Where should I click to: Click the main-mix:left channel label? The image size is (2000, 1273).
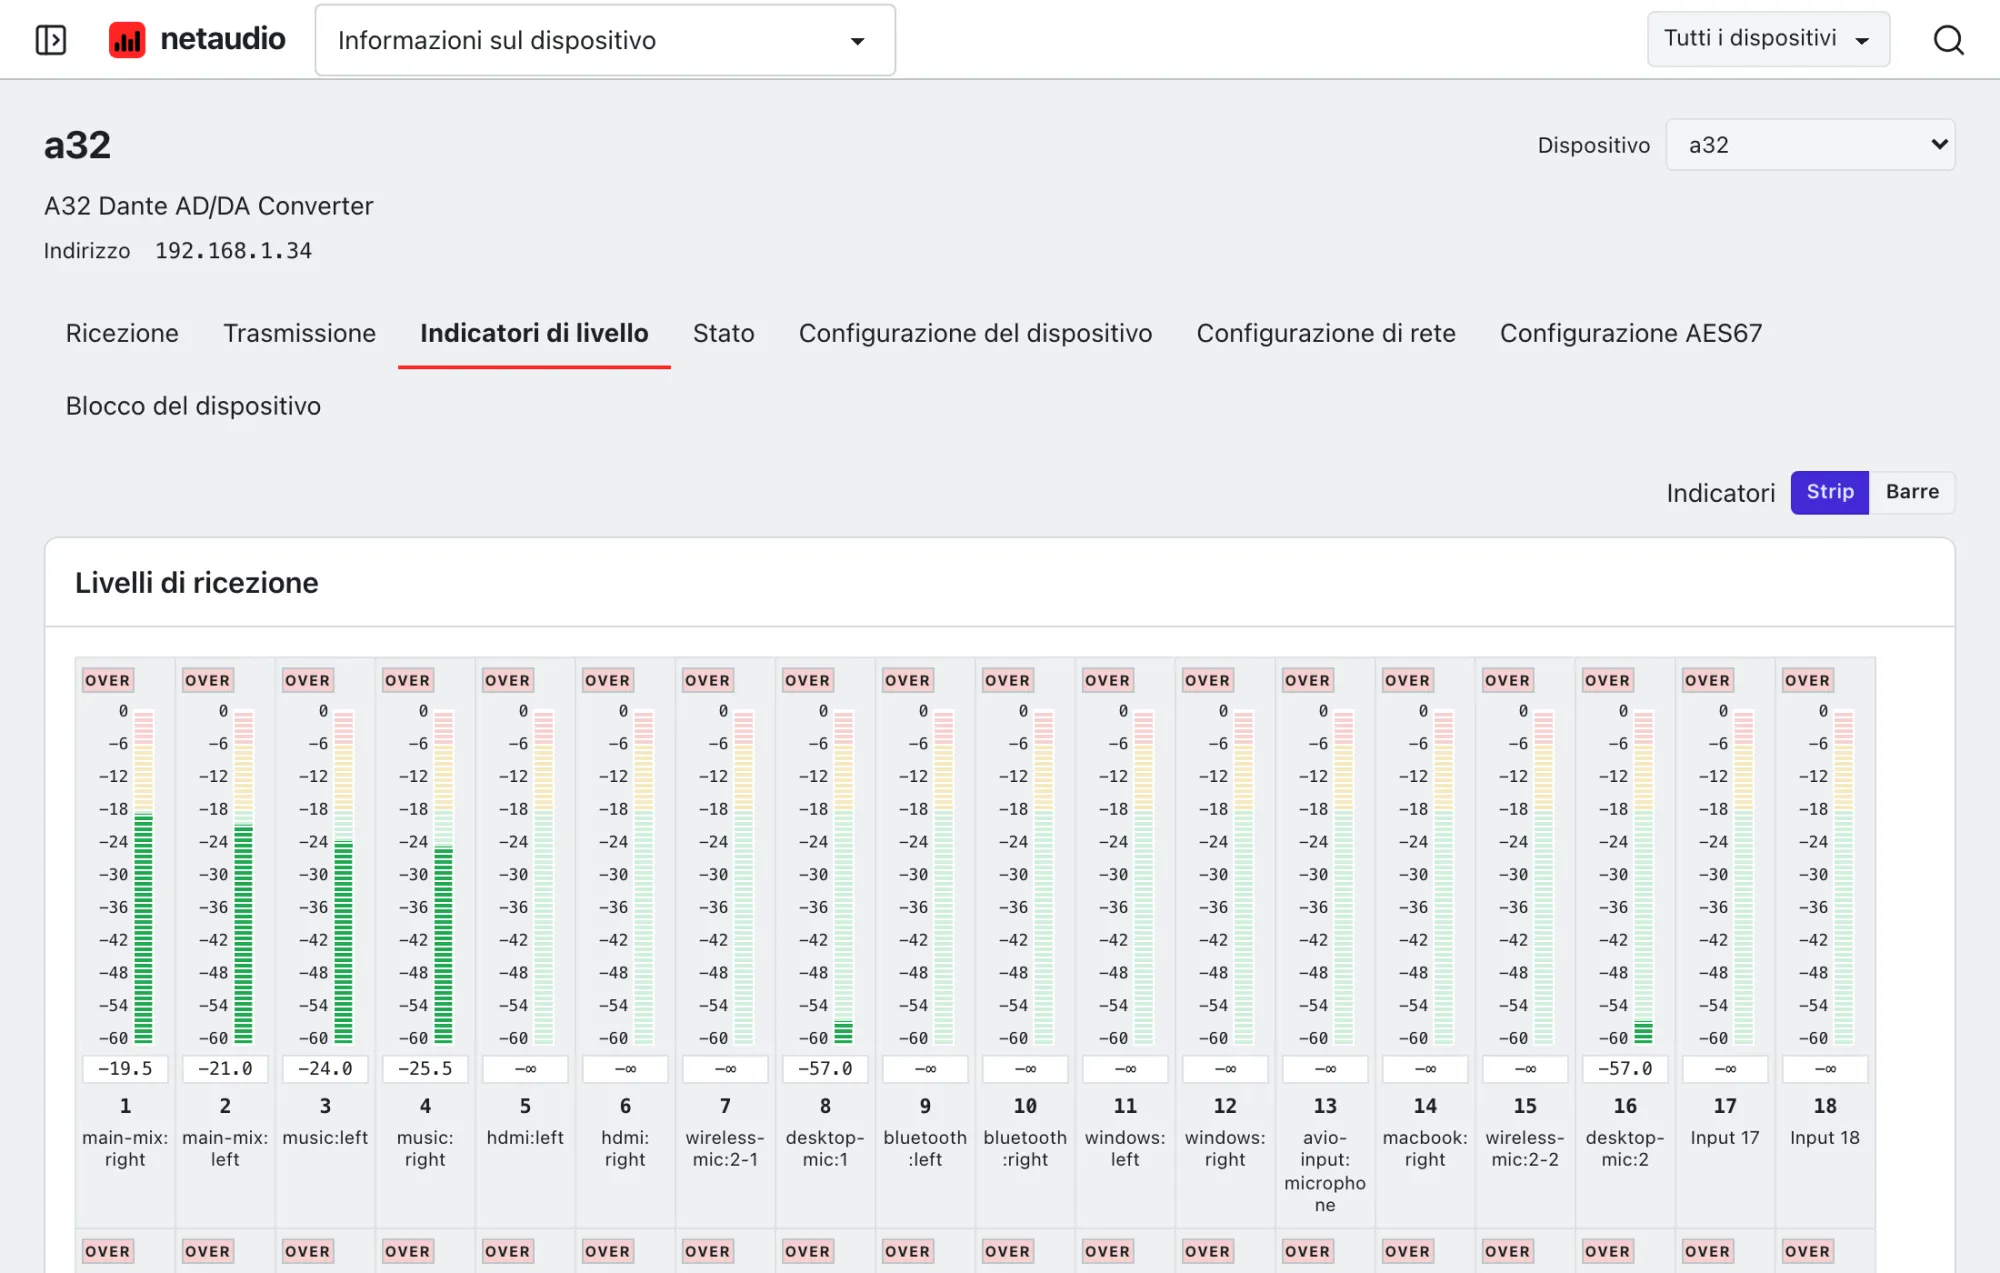pyautogui.click(x=225, y=1148)
